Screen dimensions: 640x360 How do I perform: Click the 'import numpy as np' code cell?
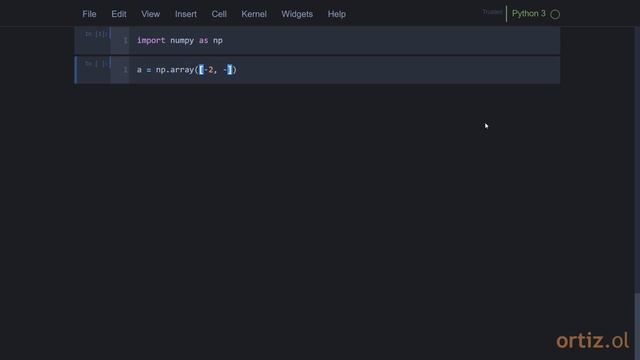(x=345, y=40)
